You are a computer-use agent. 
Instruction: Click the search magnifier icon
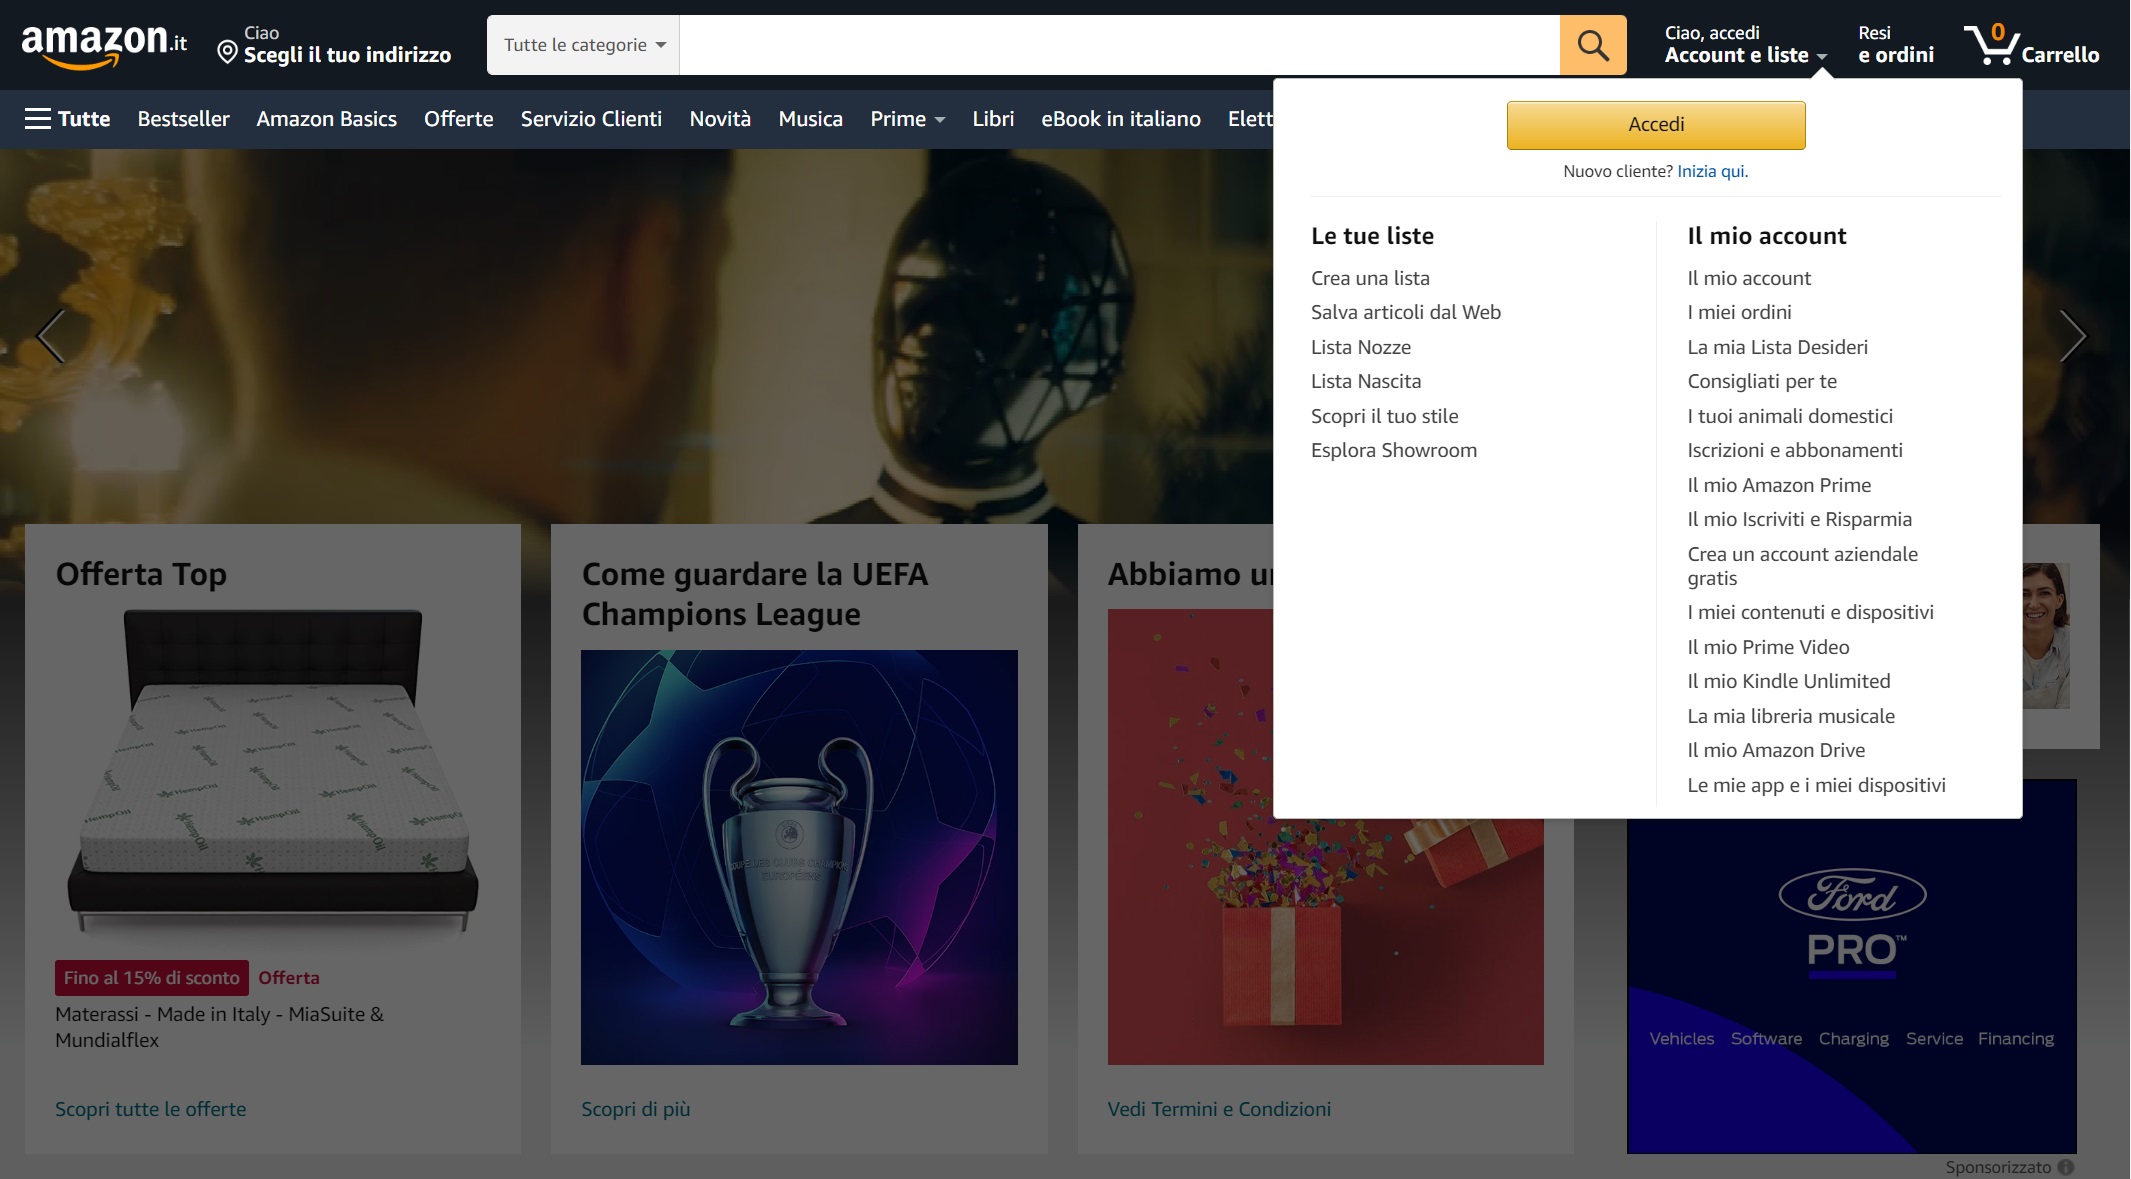[1594, 44]
